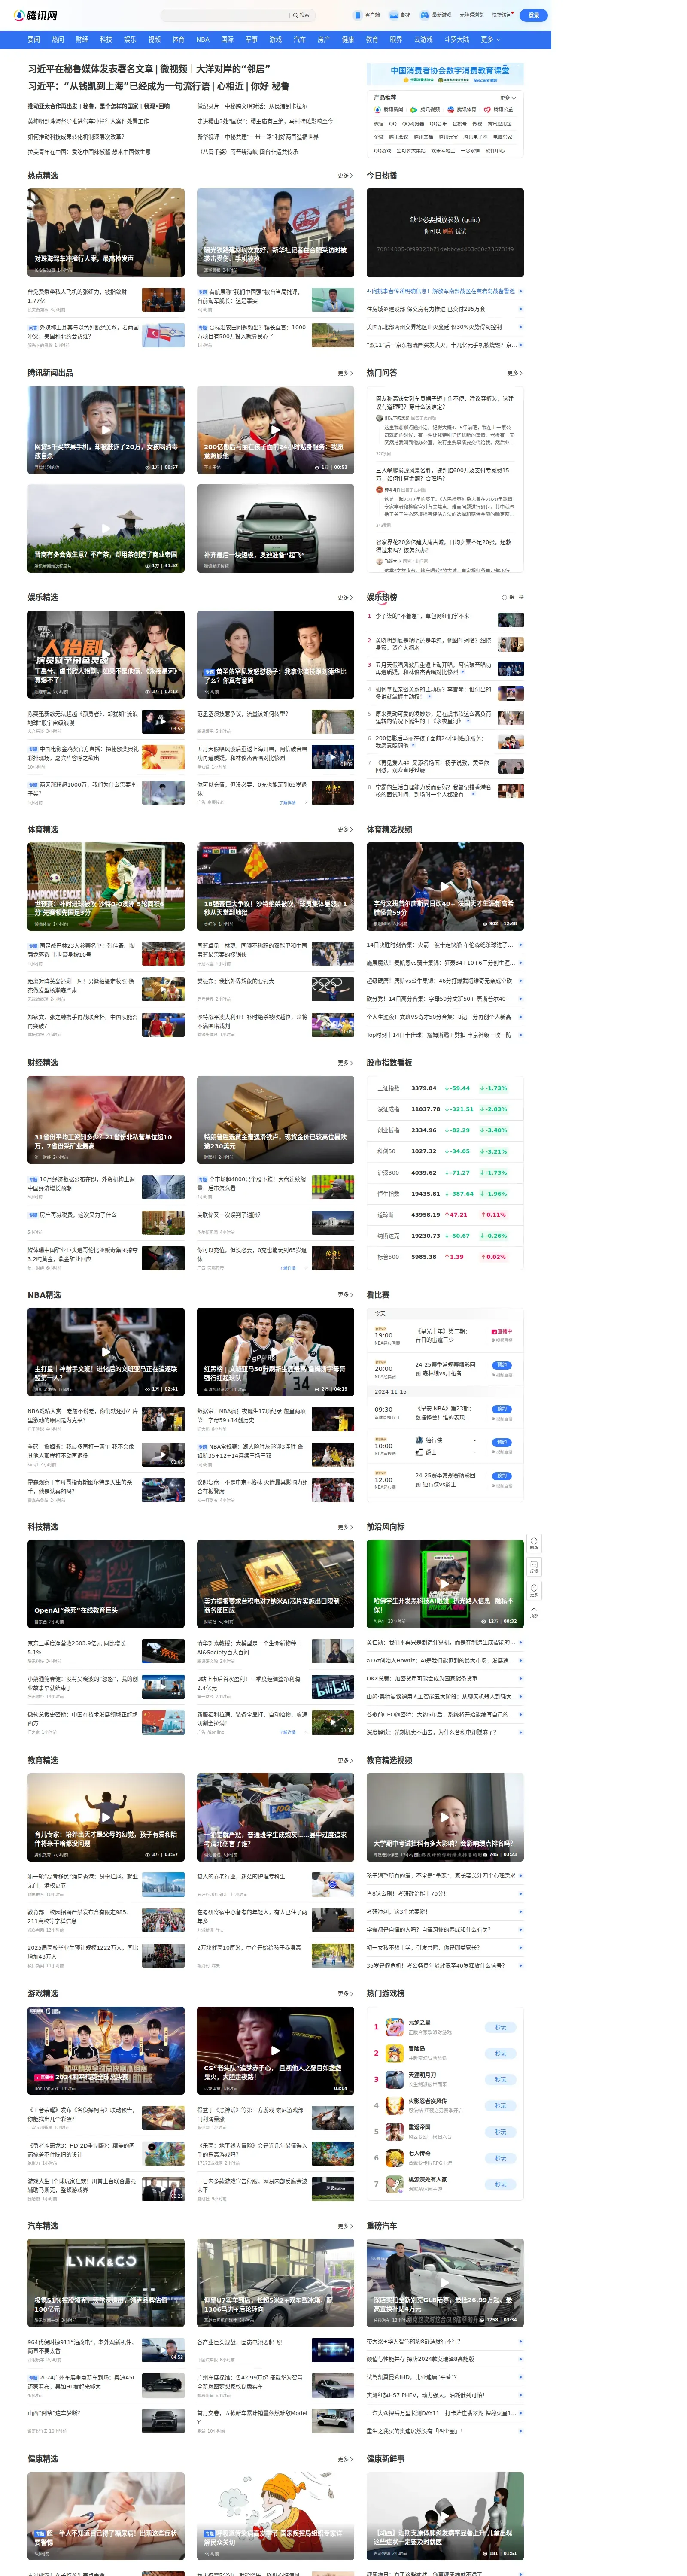Open 腾讯体育 in the 产品推荐 panel
Screen dimensions: 687x2576
[x=462, y=110]
